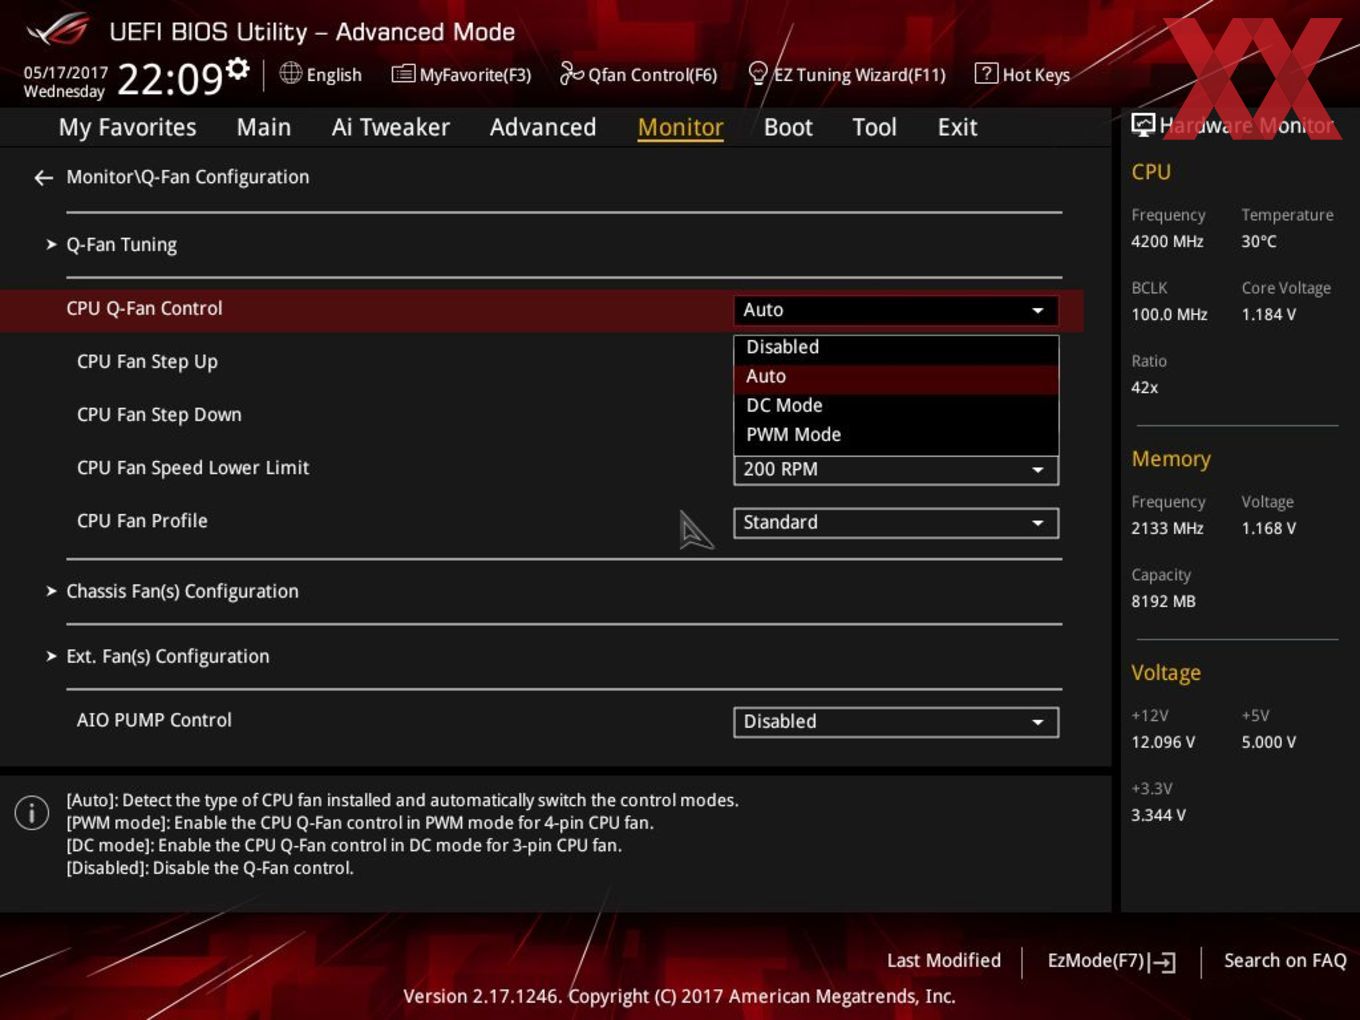Click BCLK 100.0 MHz value

1169,314
